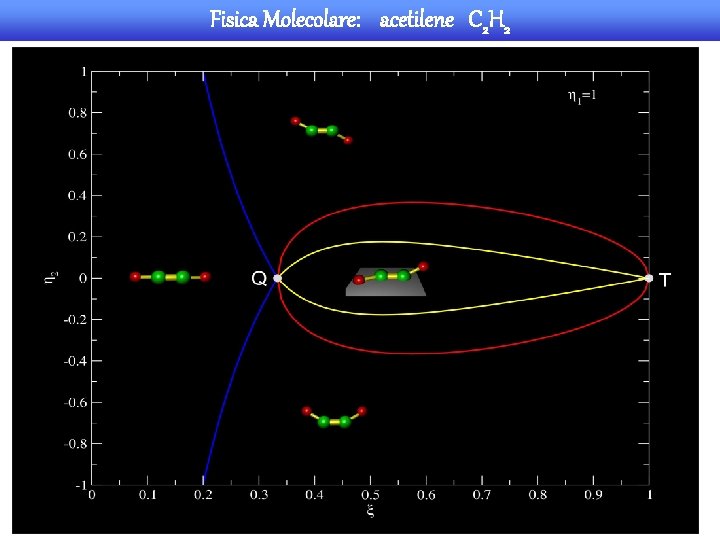The image size is (720, 540).
Task: Click the letter T label
Action: pos(665,280)
